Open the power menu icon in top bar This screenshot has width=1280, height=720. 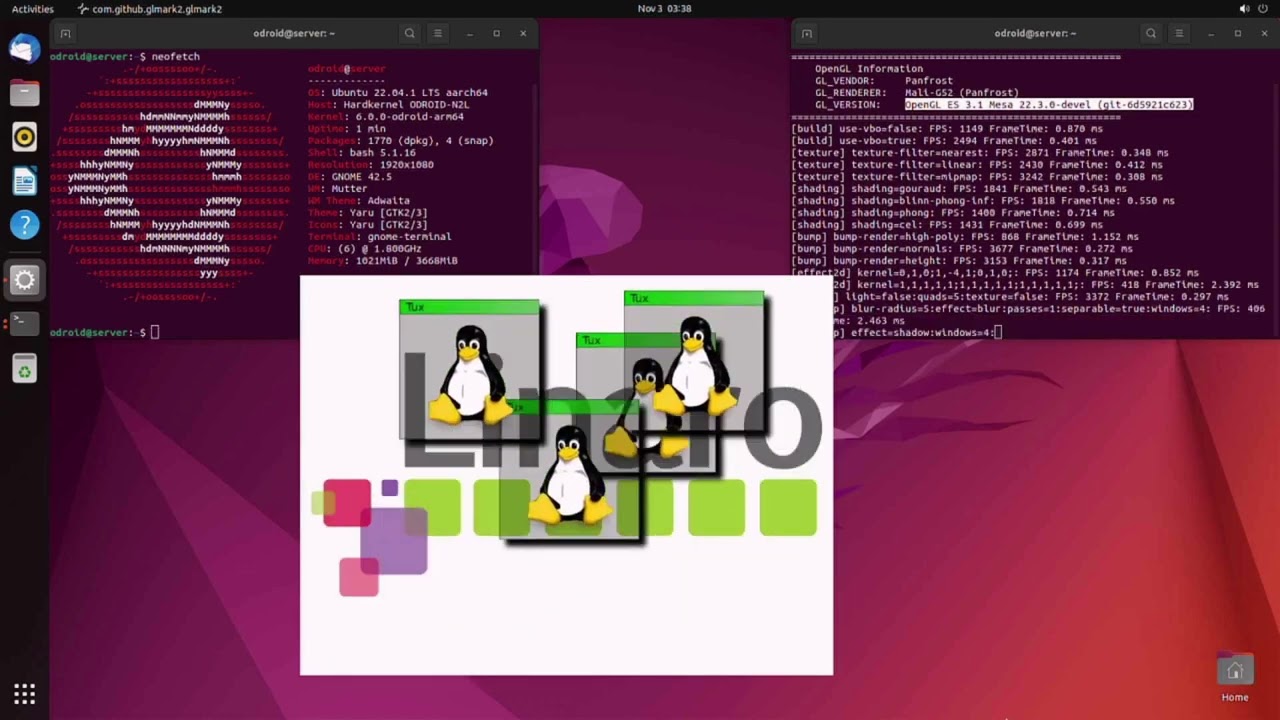click(1264, 9)
